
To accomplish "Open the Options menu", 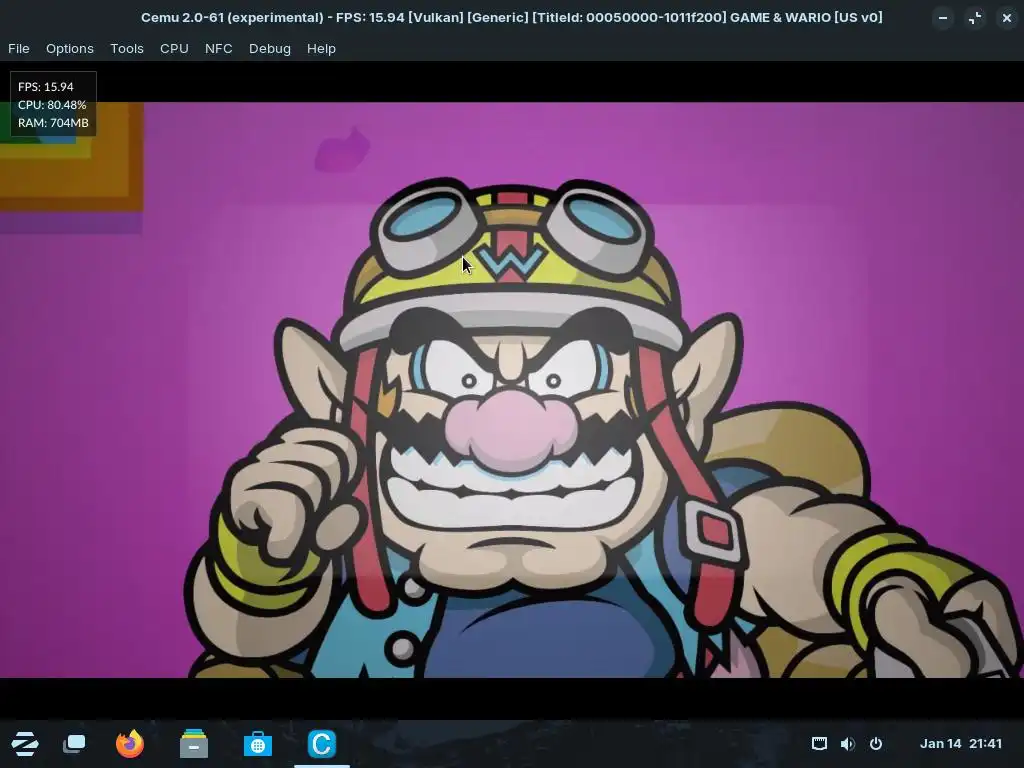I will tap(69, 48).
